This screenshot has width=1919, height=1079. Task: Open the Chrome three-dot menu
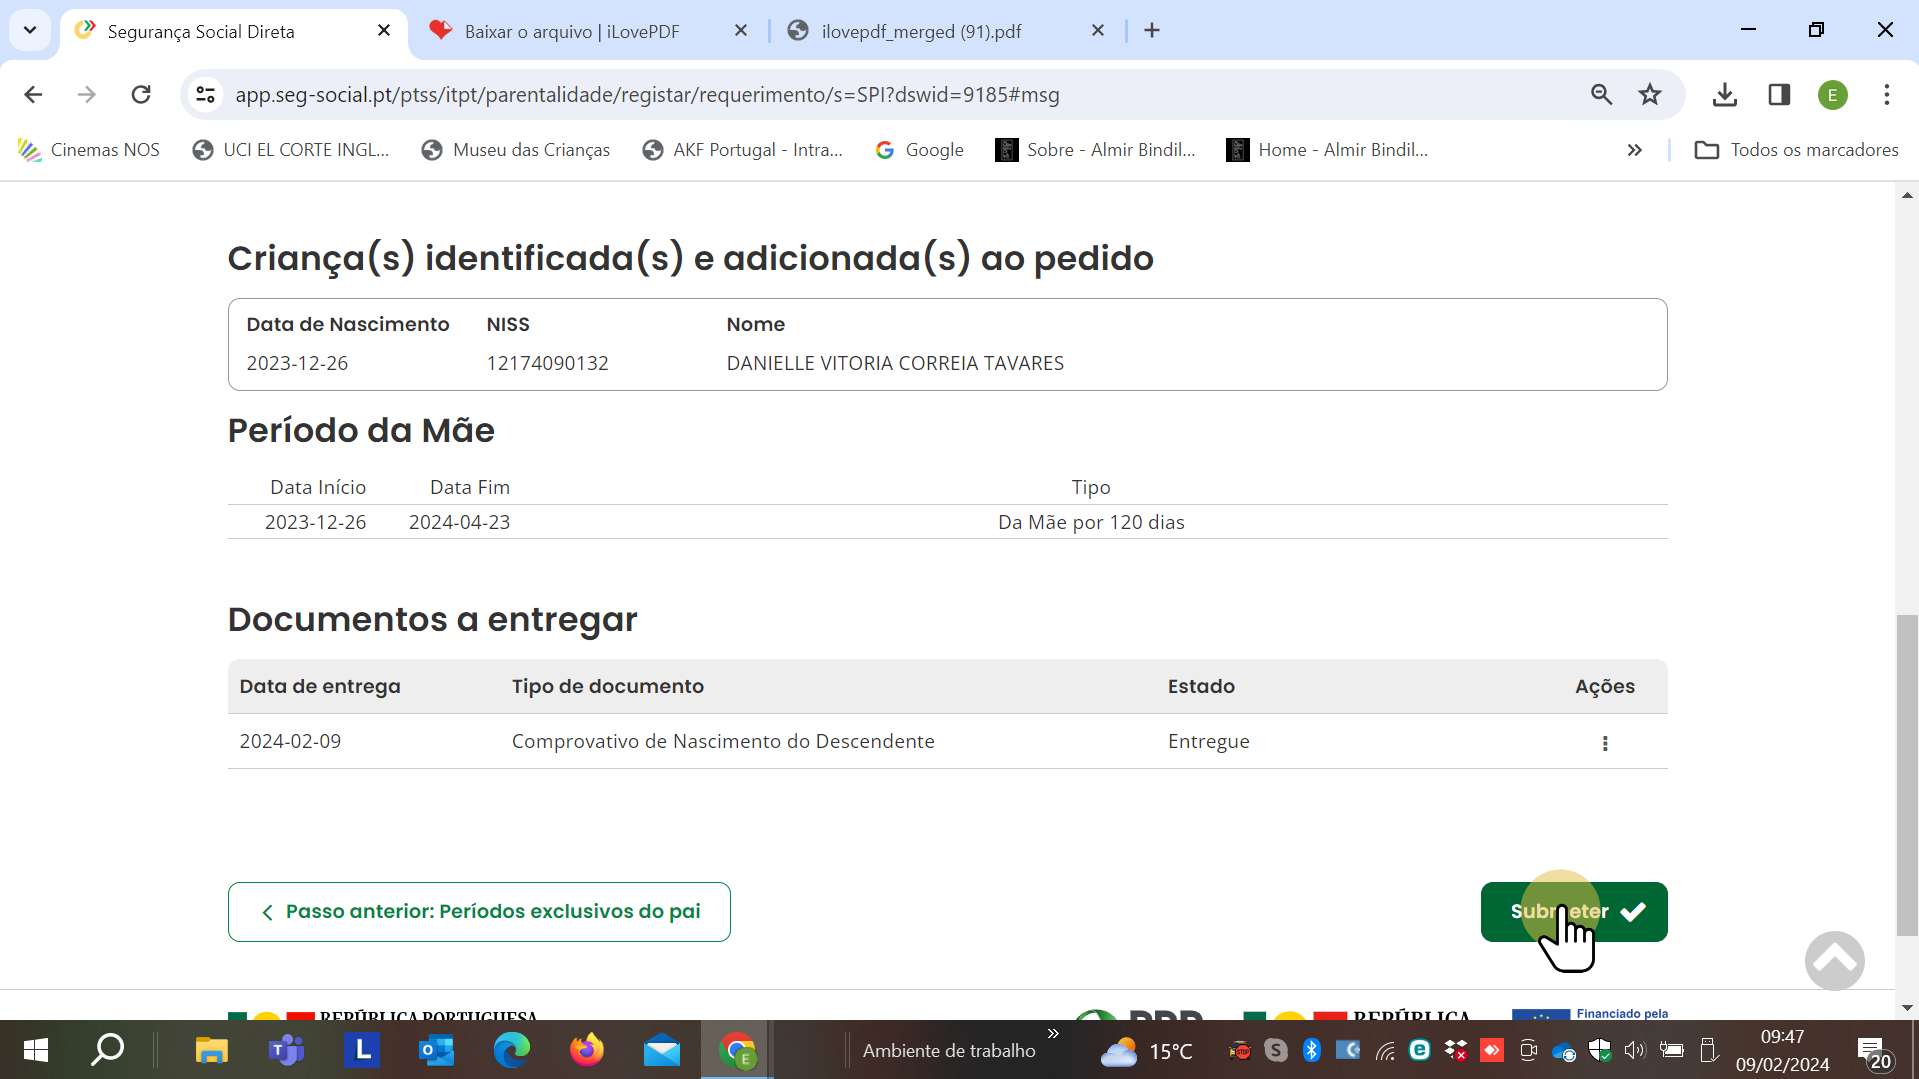(x=1886, y=95)
